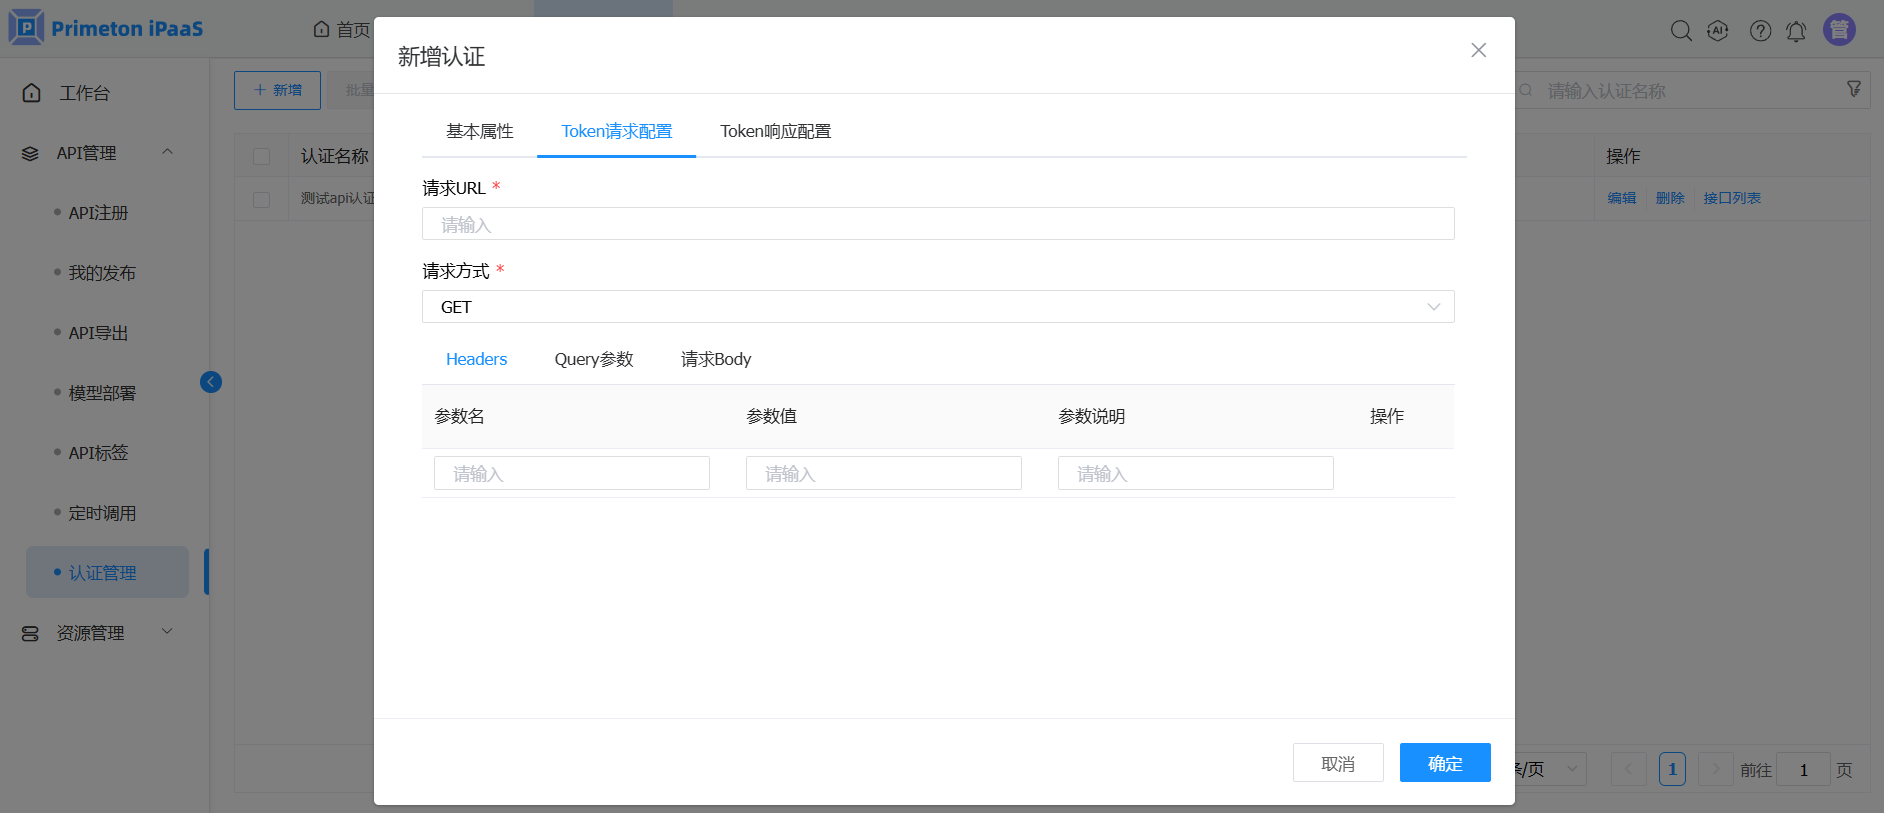This screenshot has height=813, width=1884.
Task: Collapse sidebar with blue arrow button
Action: (x=211, y=382)
